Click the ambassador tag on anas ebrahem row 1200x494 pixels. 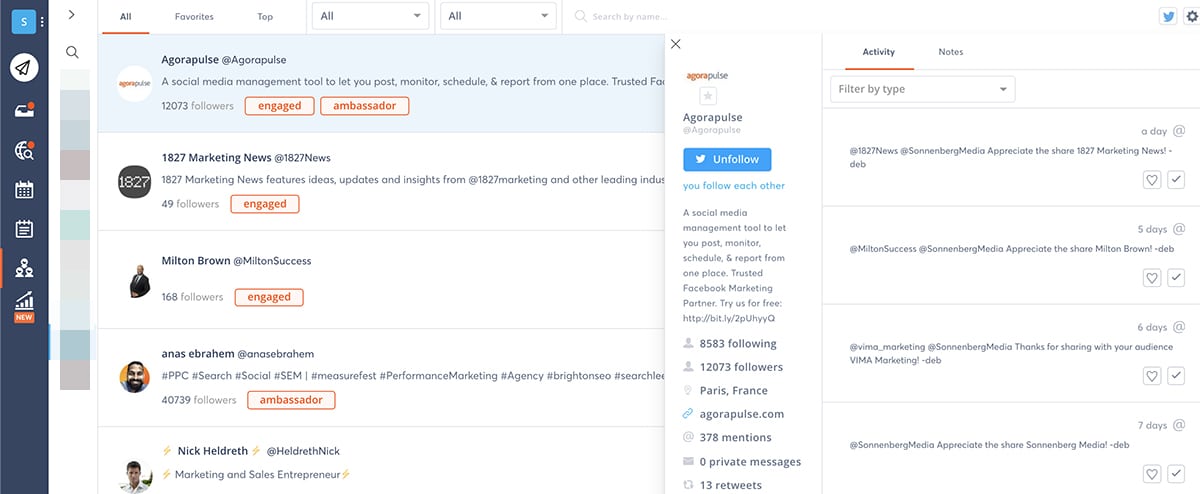291,400
